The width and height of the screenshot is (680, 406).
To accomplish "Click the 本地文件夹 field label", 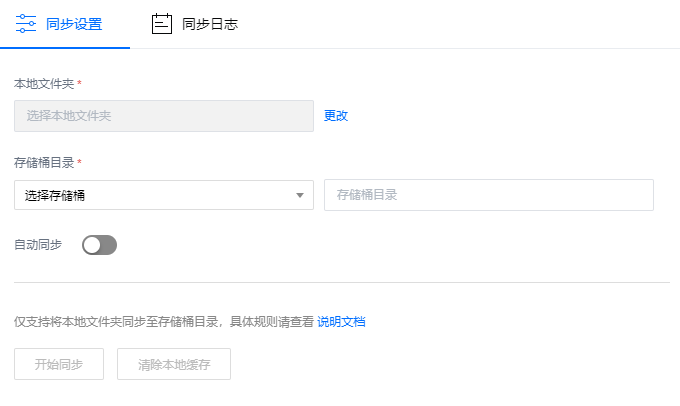I will tap(43, 83).
